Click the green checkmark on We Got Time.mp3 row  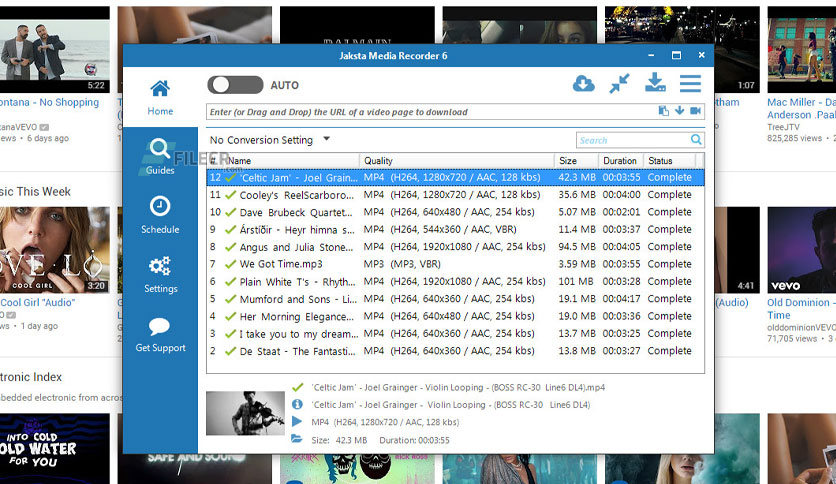click(230, 264)
